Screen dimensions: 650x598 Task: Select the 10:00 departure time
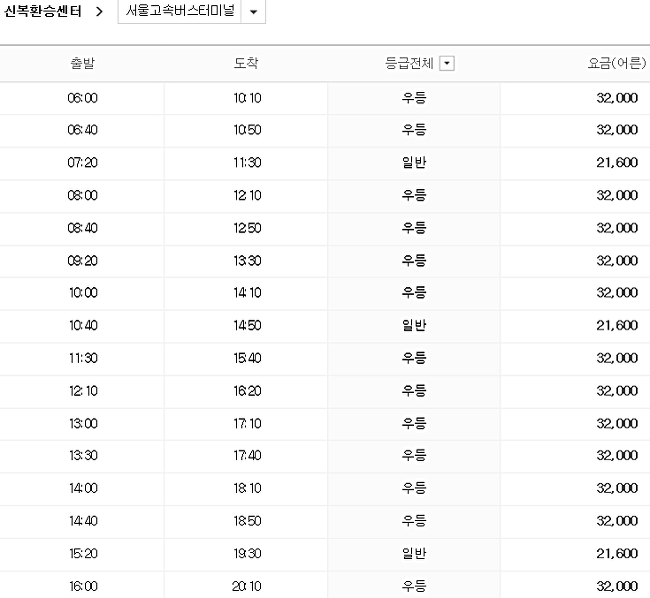point(83,293)
